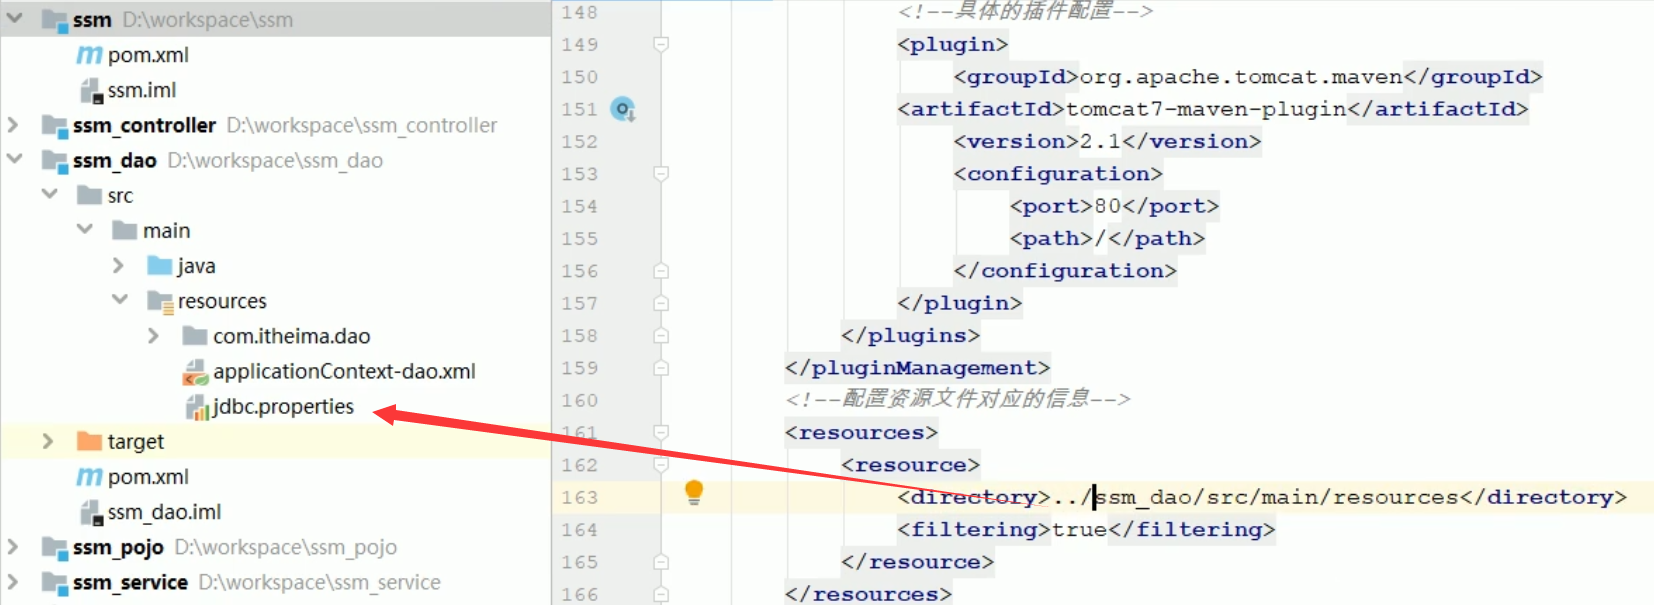This screenshot has height=605, width=1654.
Task: Click the jdbc.properties file icon
Action: pos(196,407)
